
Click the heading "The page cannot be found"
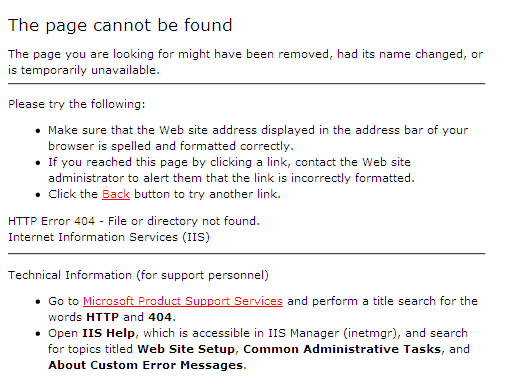(x=120, y=26)
